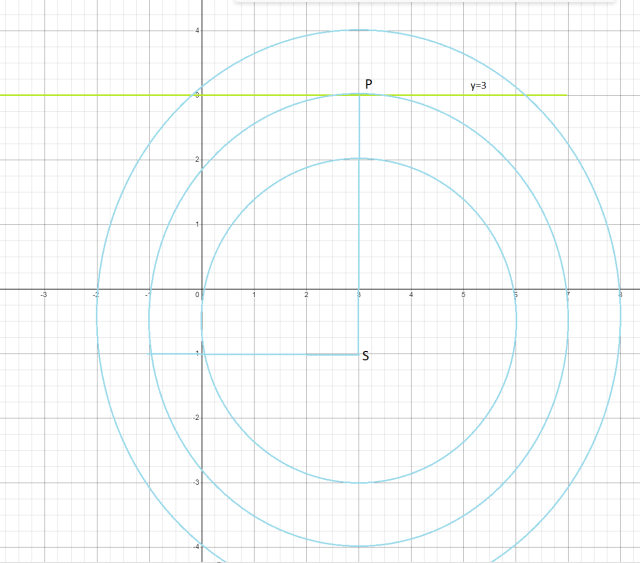Click the green y=3 line
The width and height of the screenshot is (640, 563).
click(x=283, y=95)
